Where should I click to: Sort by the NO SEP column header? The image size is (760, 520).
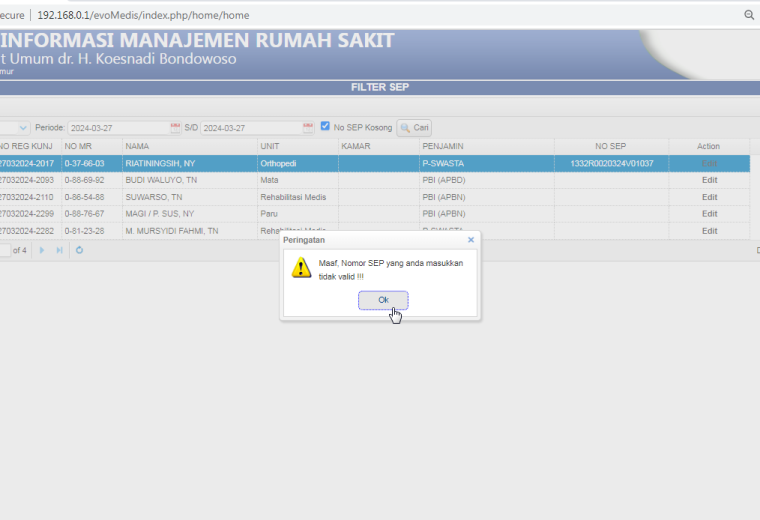(x=611, y=146)
